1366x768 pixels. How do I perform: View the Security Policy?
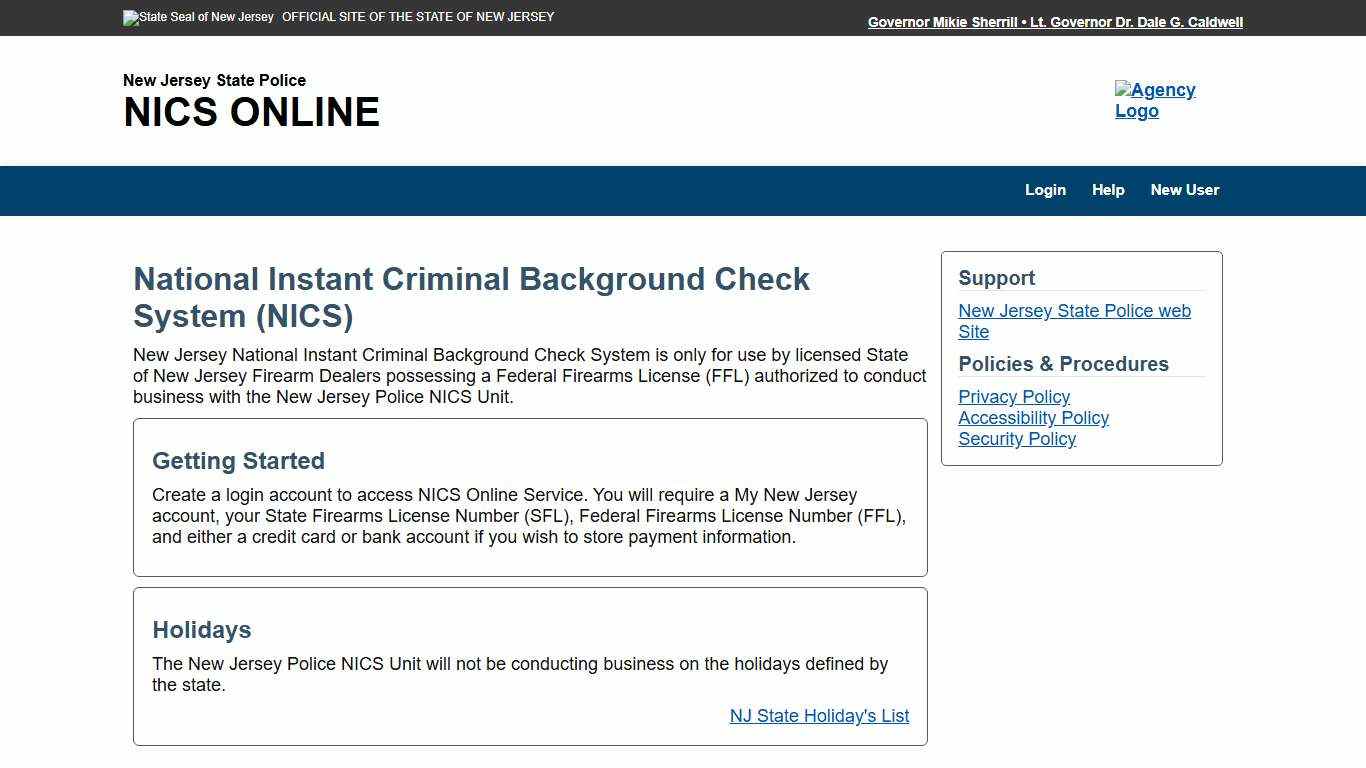1016,439
